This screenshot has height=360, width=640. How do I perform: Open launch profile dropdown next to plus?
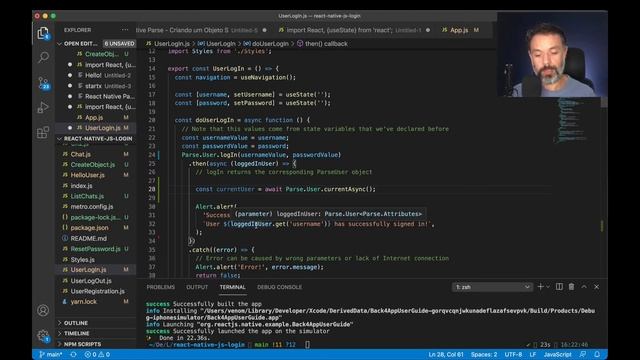click(548, 287)
